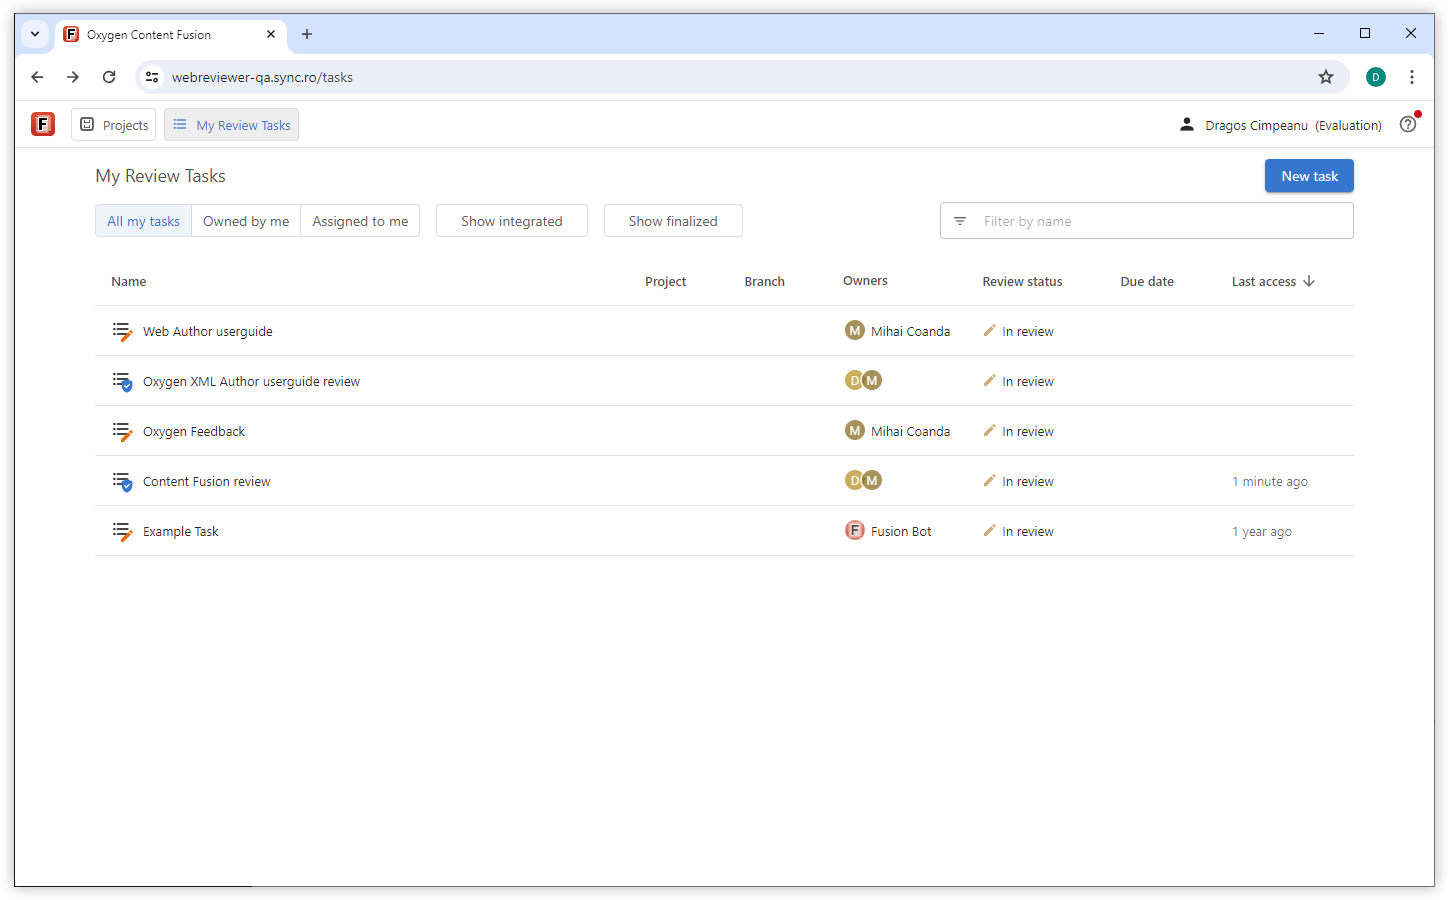Click the Oxygen Content Fusion logo icon
1450x900 pixels.
pos(43,124)
